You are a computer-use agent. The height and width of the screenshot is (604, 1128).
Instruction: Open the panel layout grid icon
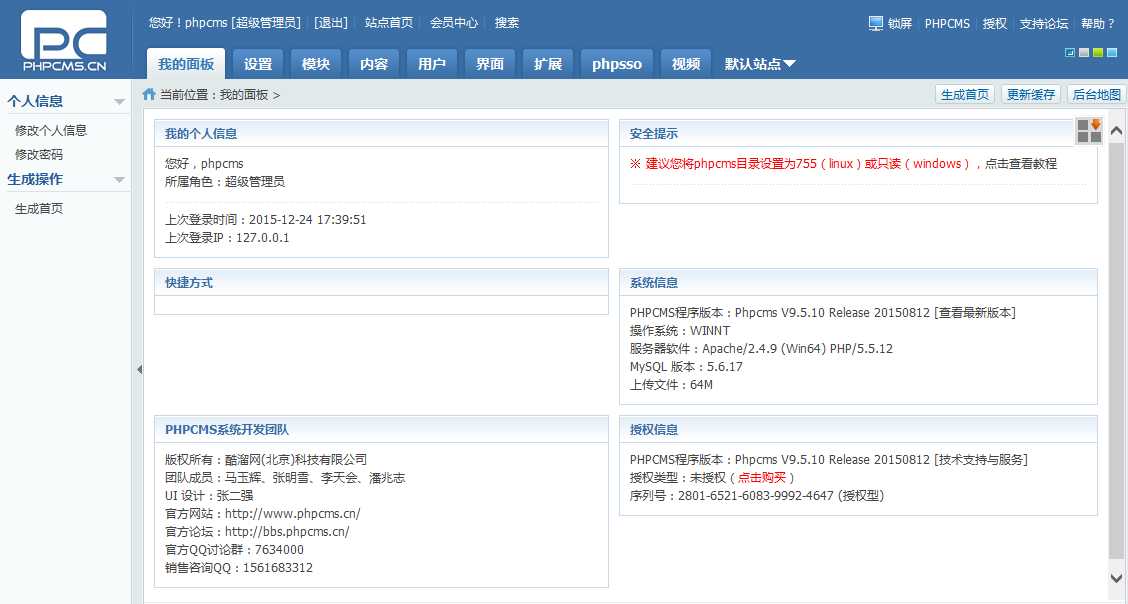pyautogui.click(x=1089, y=131)
